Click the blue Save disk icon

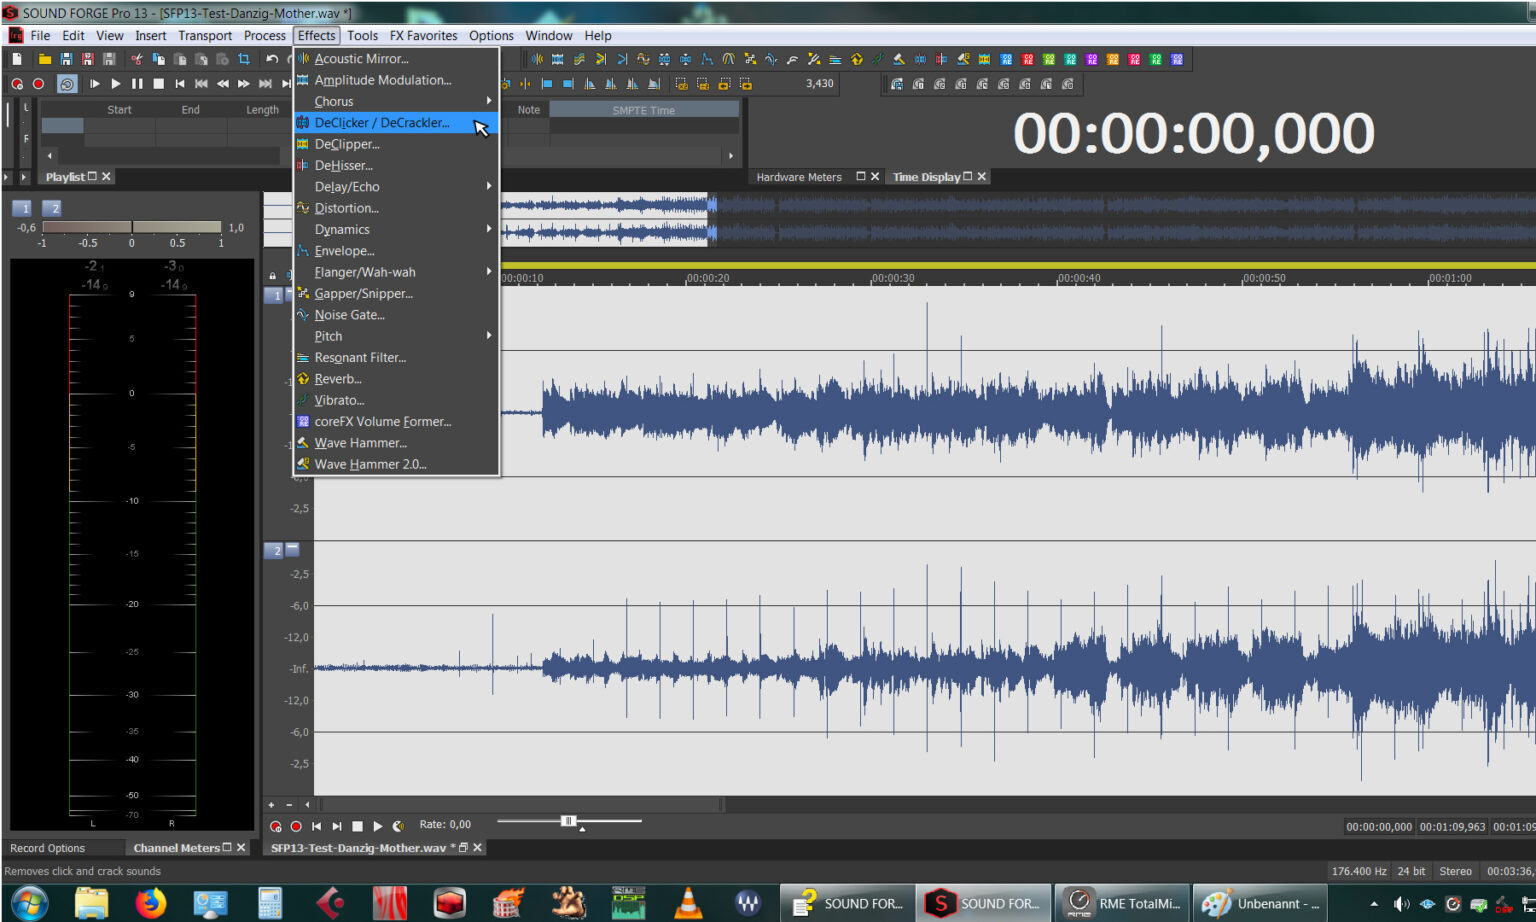tap(66, 59)
